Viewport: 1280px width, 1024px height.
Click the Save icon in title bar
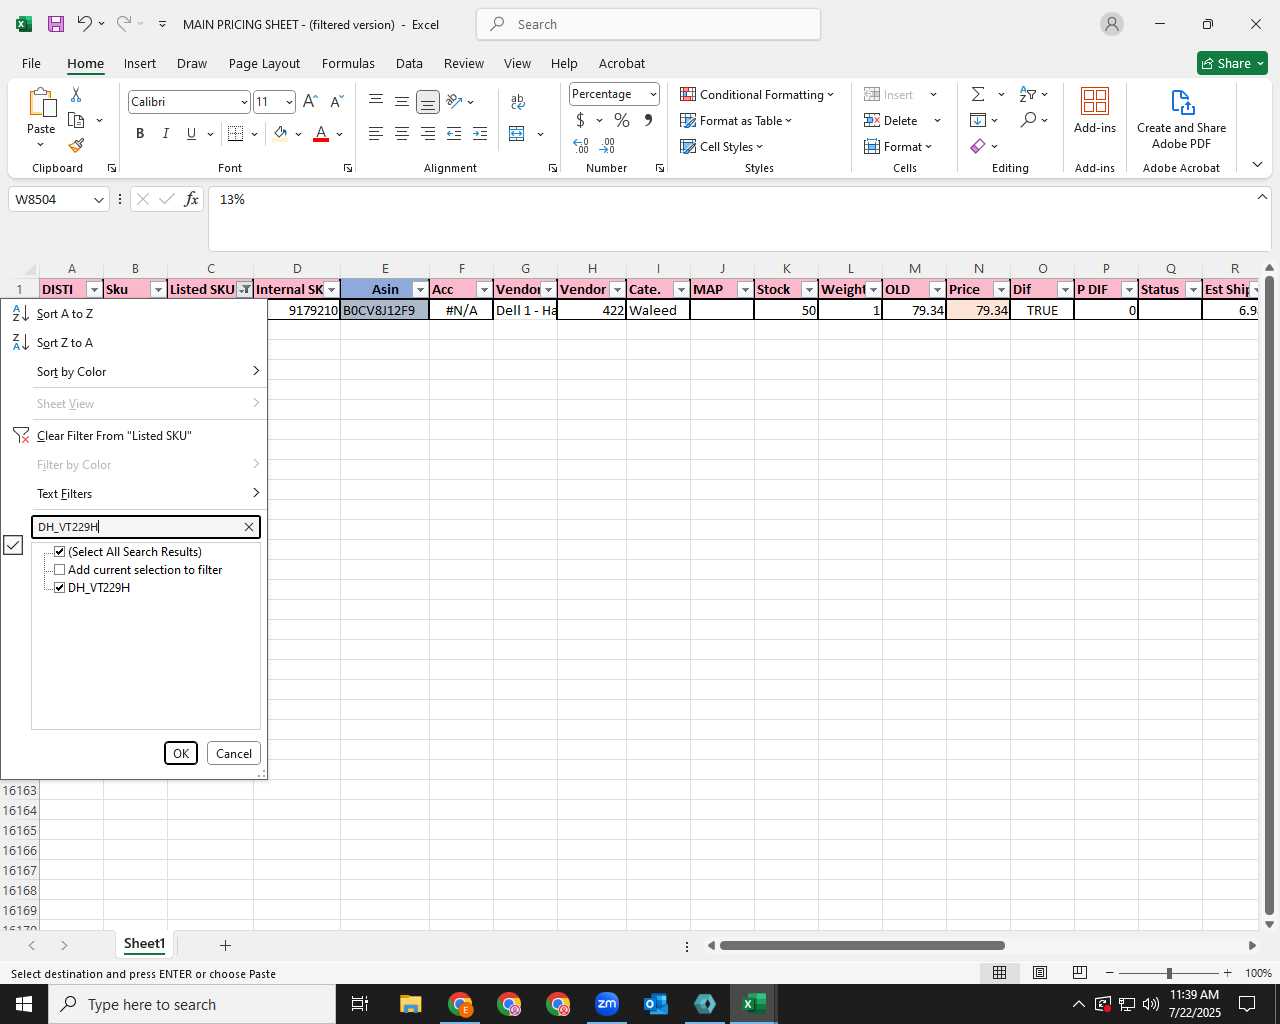[56, 24]
